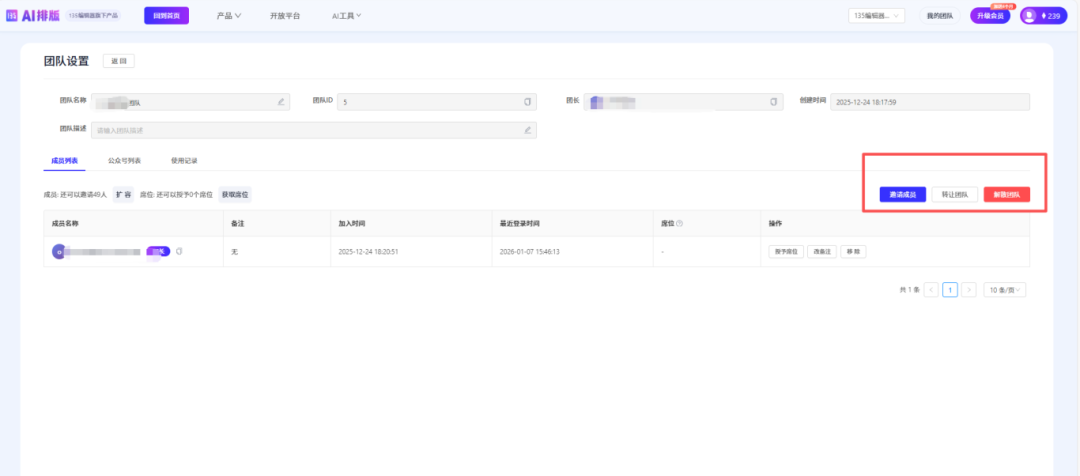Switch to the 公众号列表 tab
This screenshot has width=1080, height=476.
click(125, 161)
